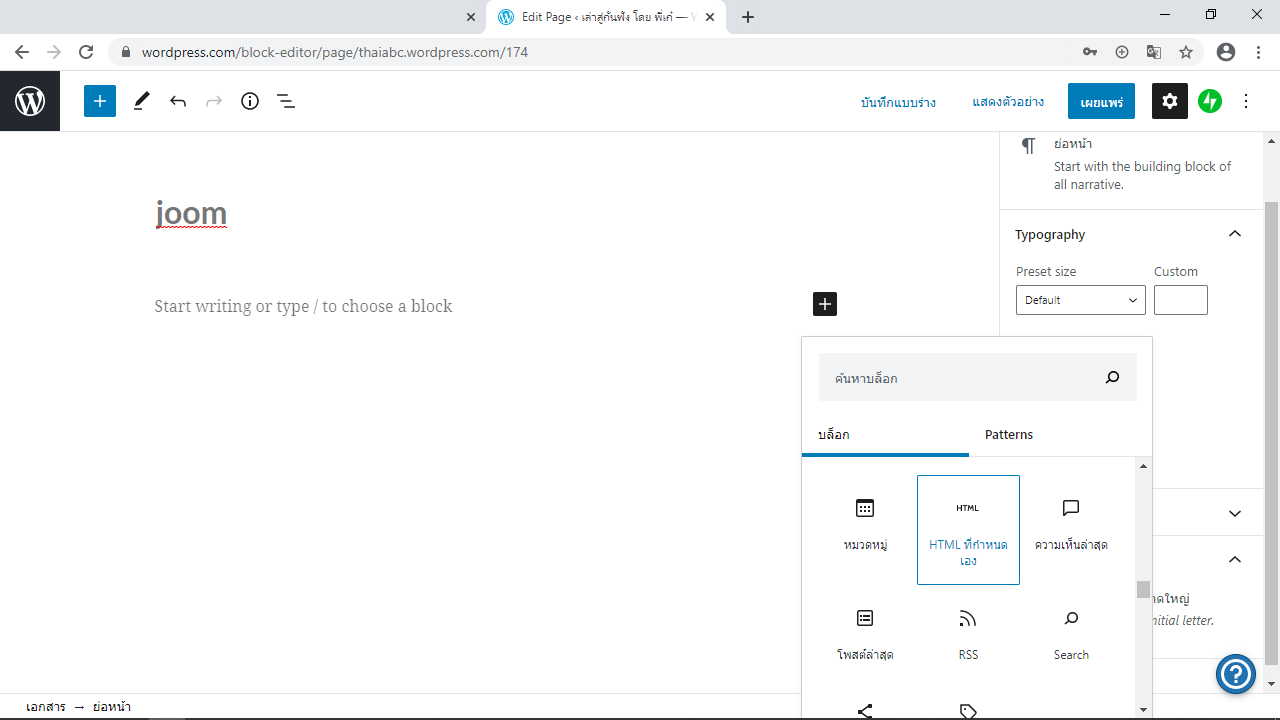Toggle the settings gear sidebar
The image size is (1280, 720).
[x=1170, y=101]
